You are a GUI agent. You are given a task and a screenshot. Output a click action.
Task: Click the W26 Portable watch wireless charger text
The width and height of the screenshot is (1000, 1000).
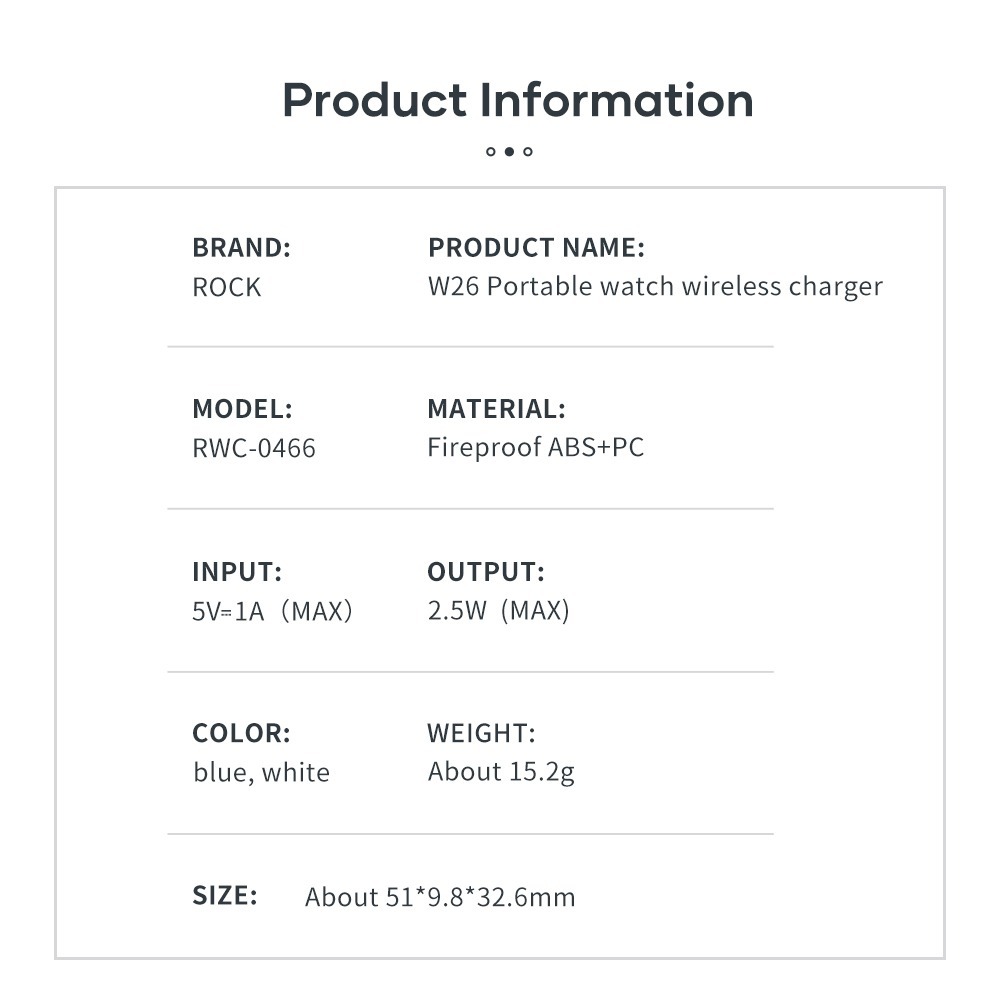[655, 287]
